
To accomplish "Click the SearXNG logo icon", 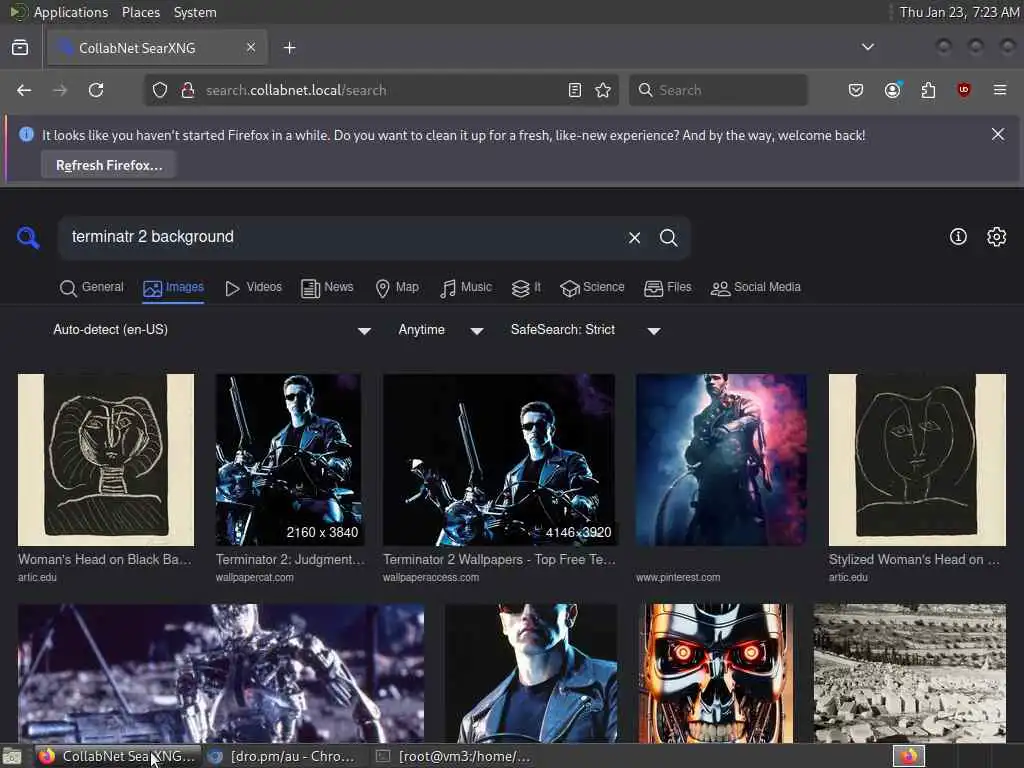I will [28, 238].
